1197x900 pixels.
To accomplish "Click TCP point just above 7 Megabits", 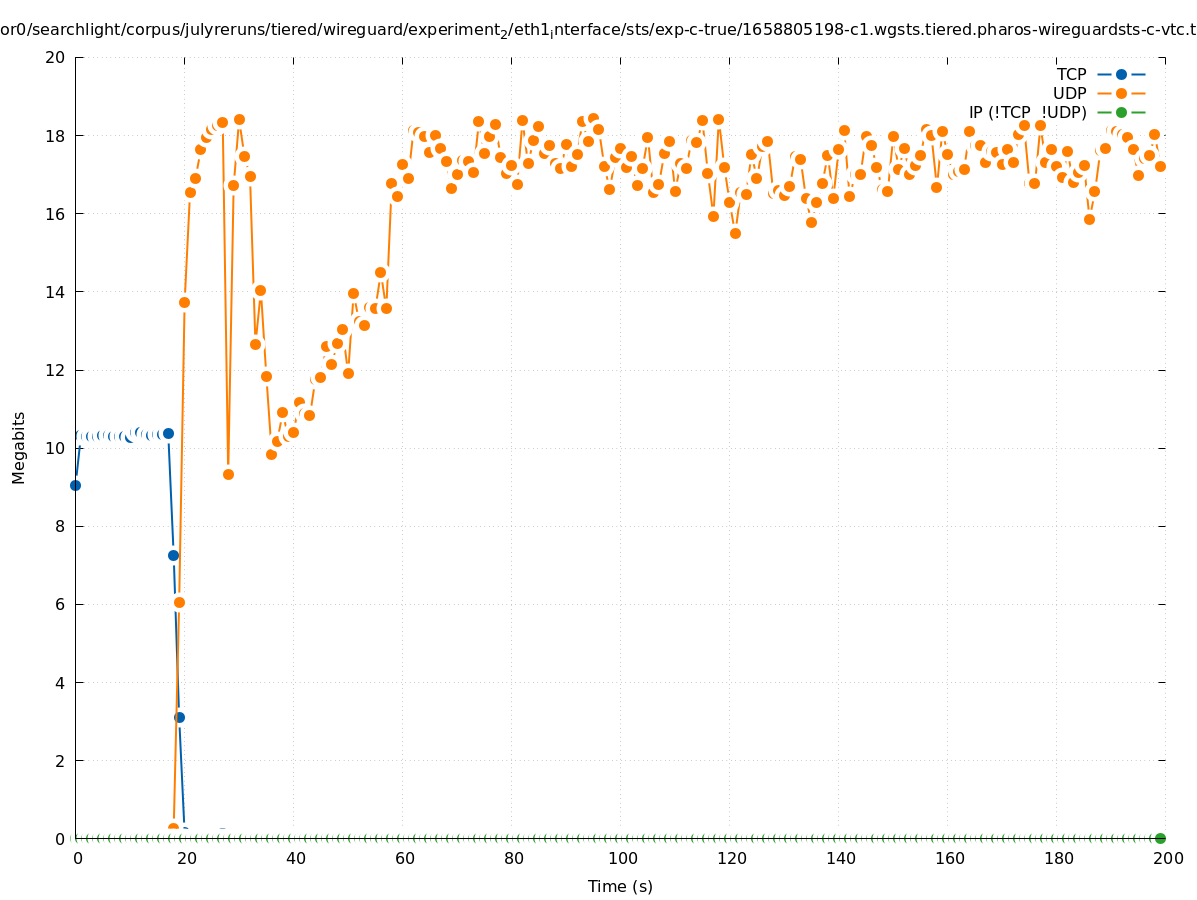I will (x=173, y=555).
